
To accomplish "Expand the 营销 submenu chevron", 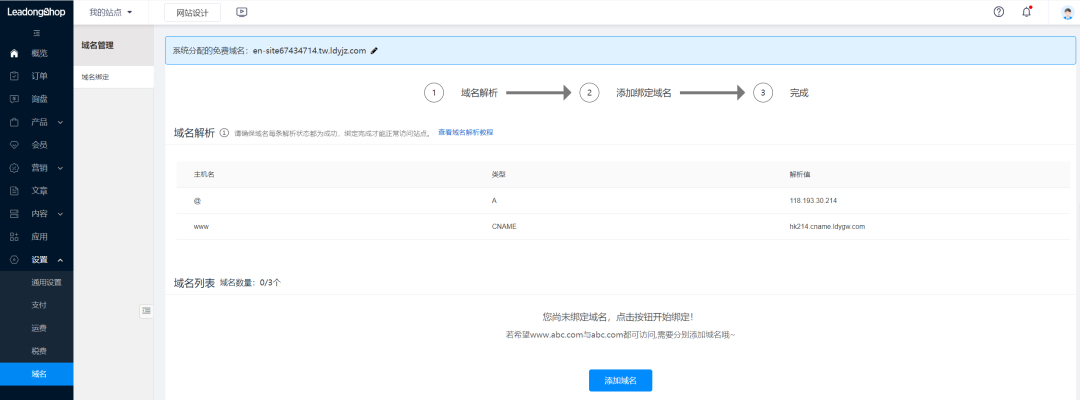I will [61, 168].
